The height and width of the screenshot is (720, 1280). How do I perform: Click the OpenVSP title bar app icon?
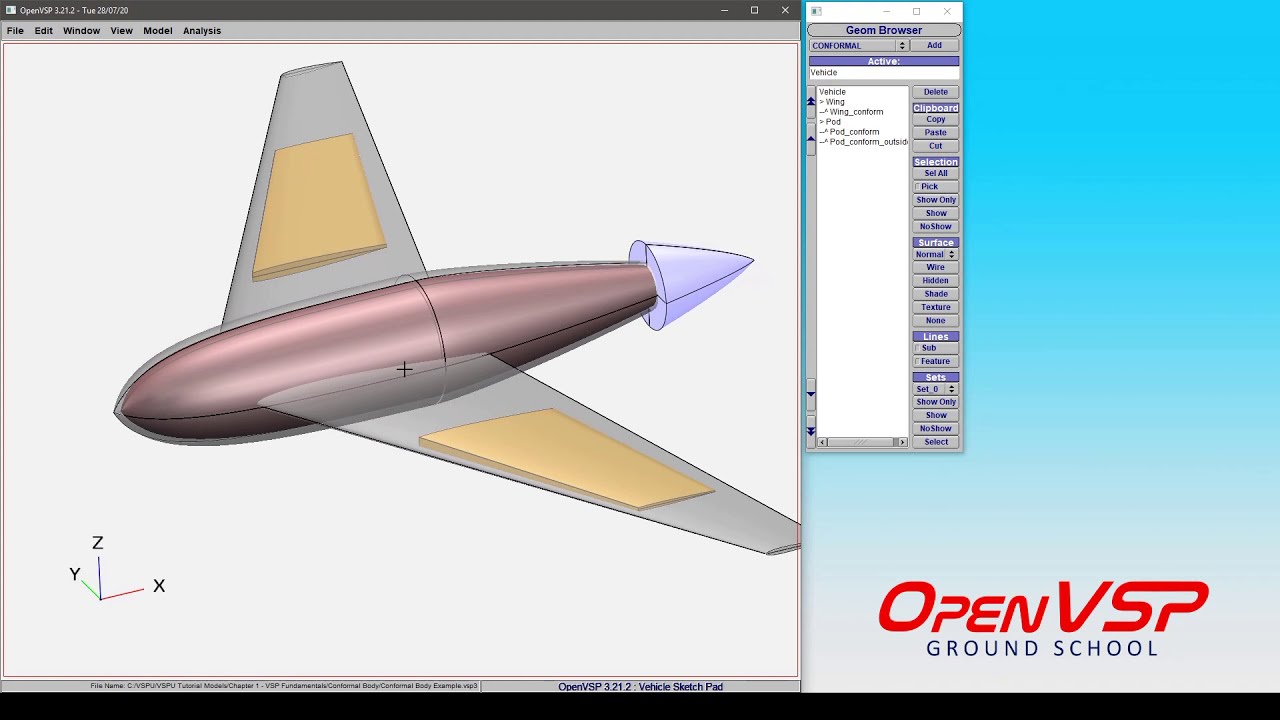click(x=10, y=10)
